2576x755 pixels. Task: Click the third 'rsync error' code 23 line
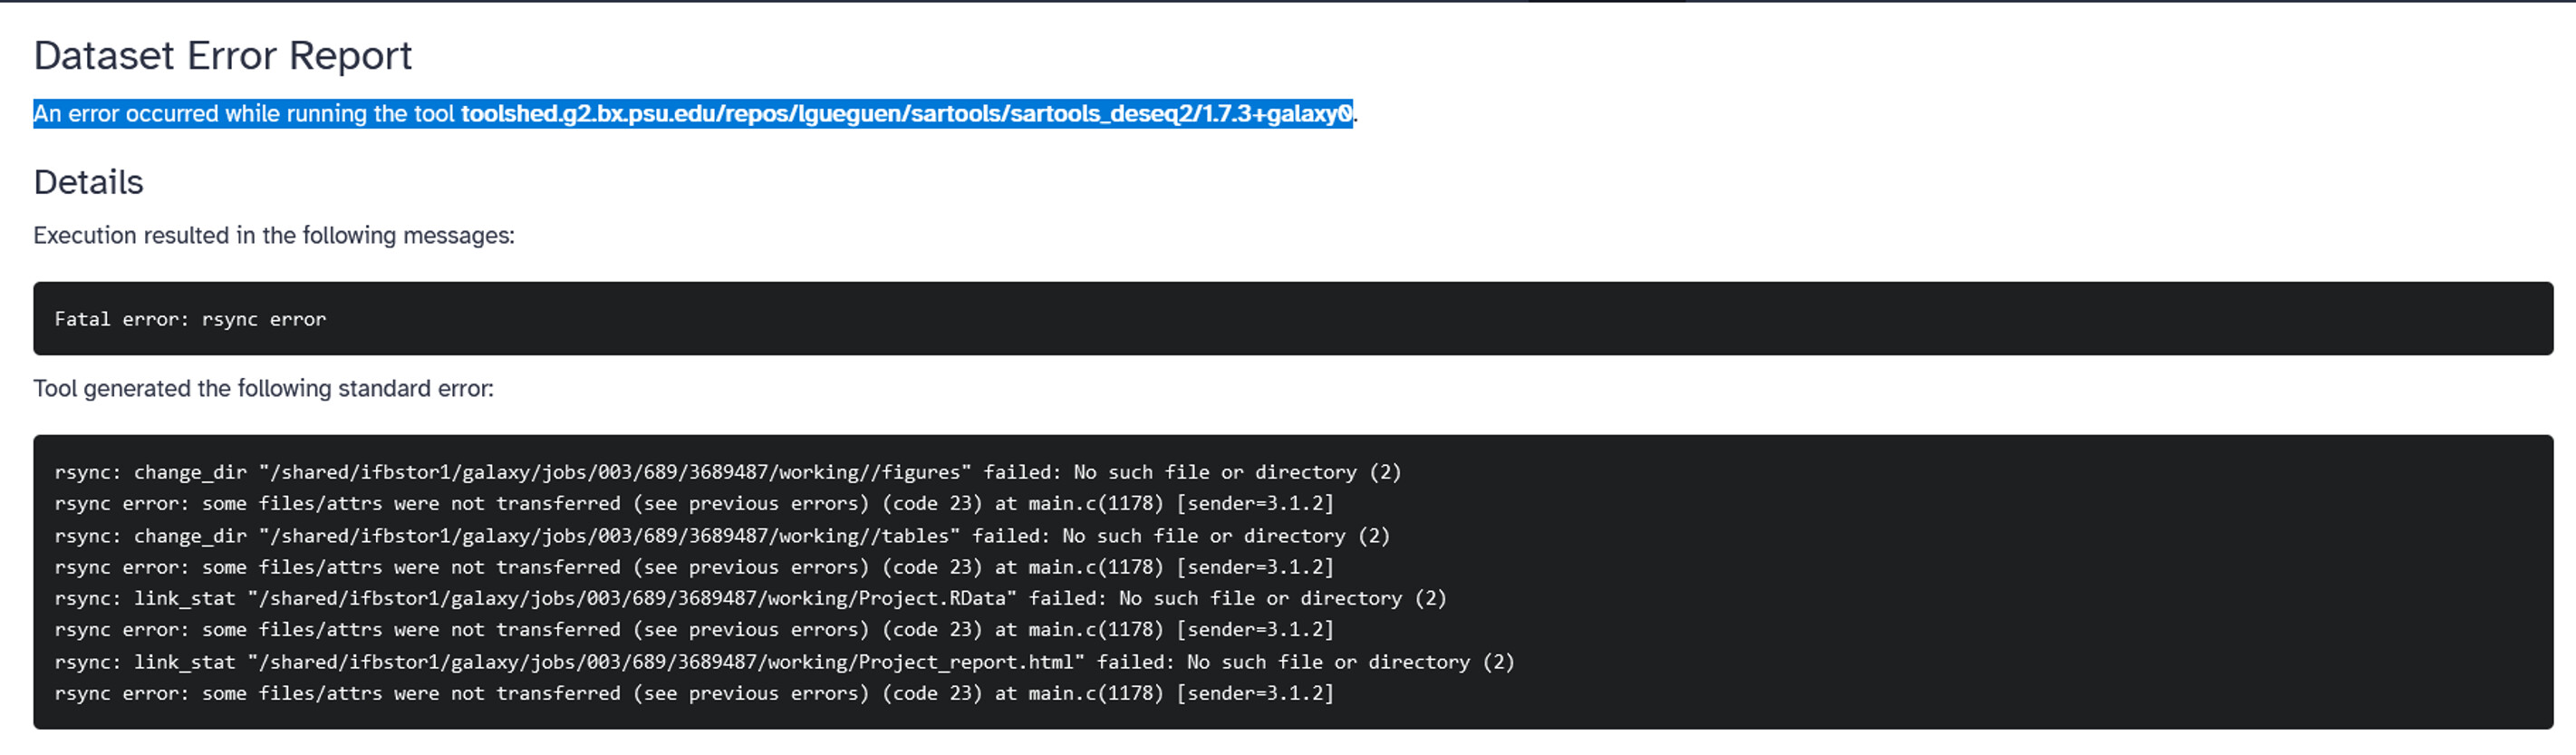coord(694,630)
